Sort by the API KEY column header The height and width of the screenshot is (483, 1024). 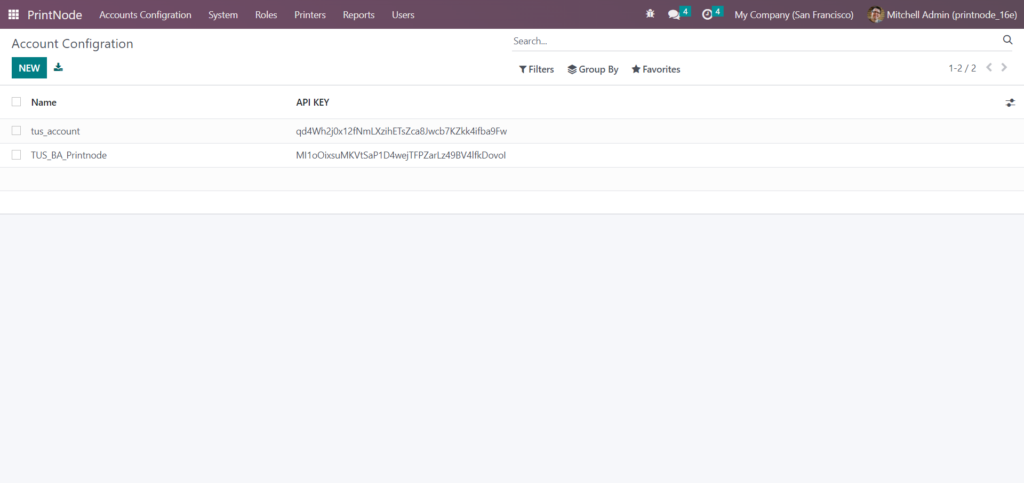(312, 102)
